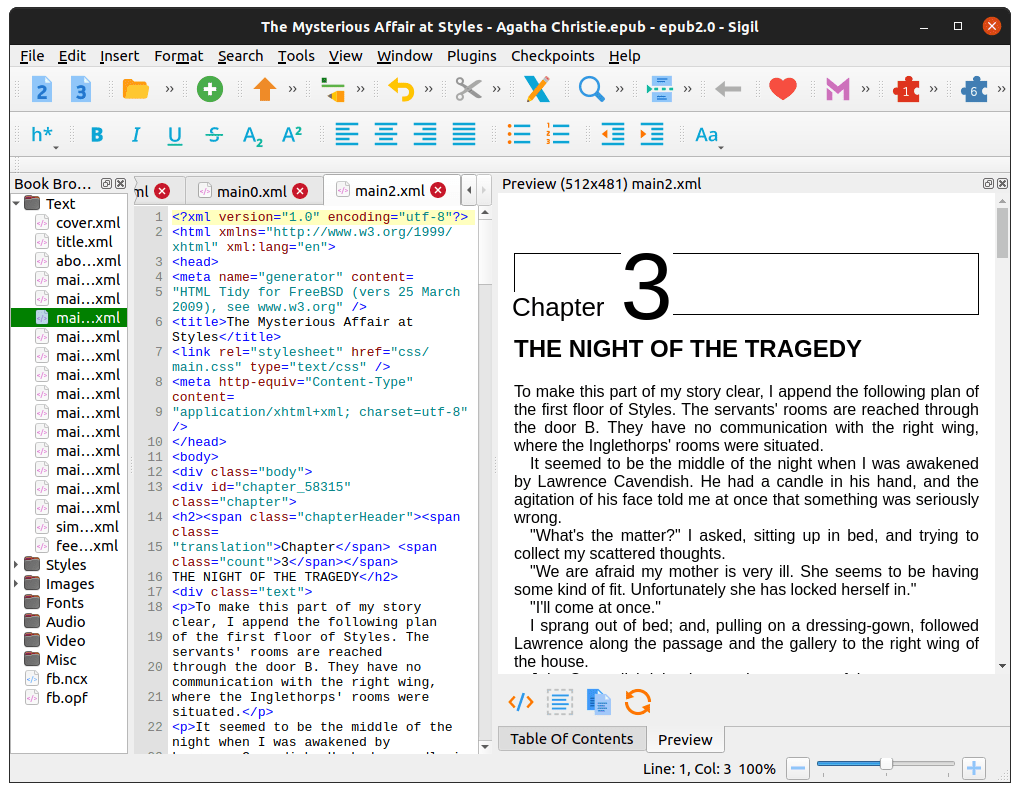Select fb.opf in Book Browser

68,698
